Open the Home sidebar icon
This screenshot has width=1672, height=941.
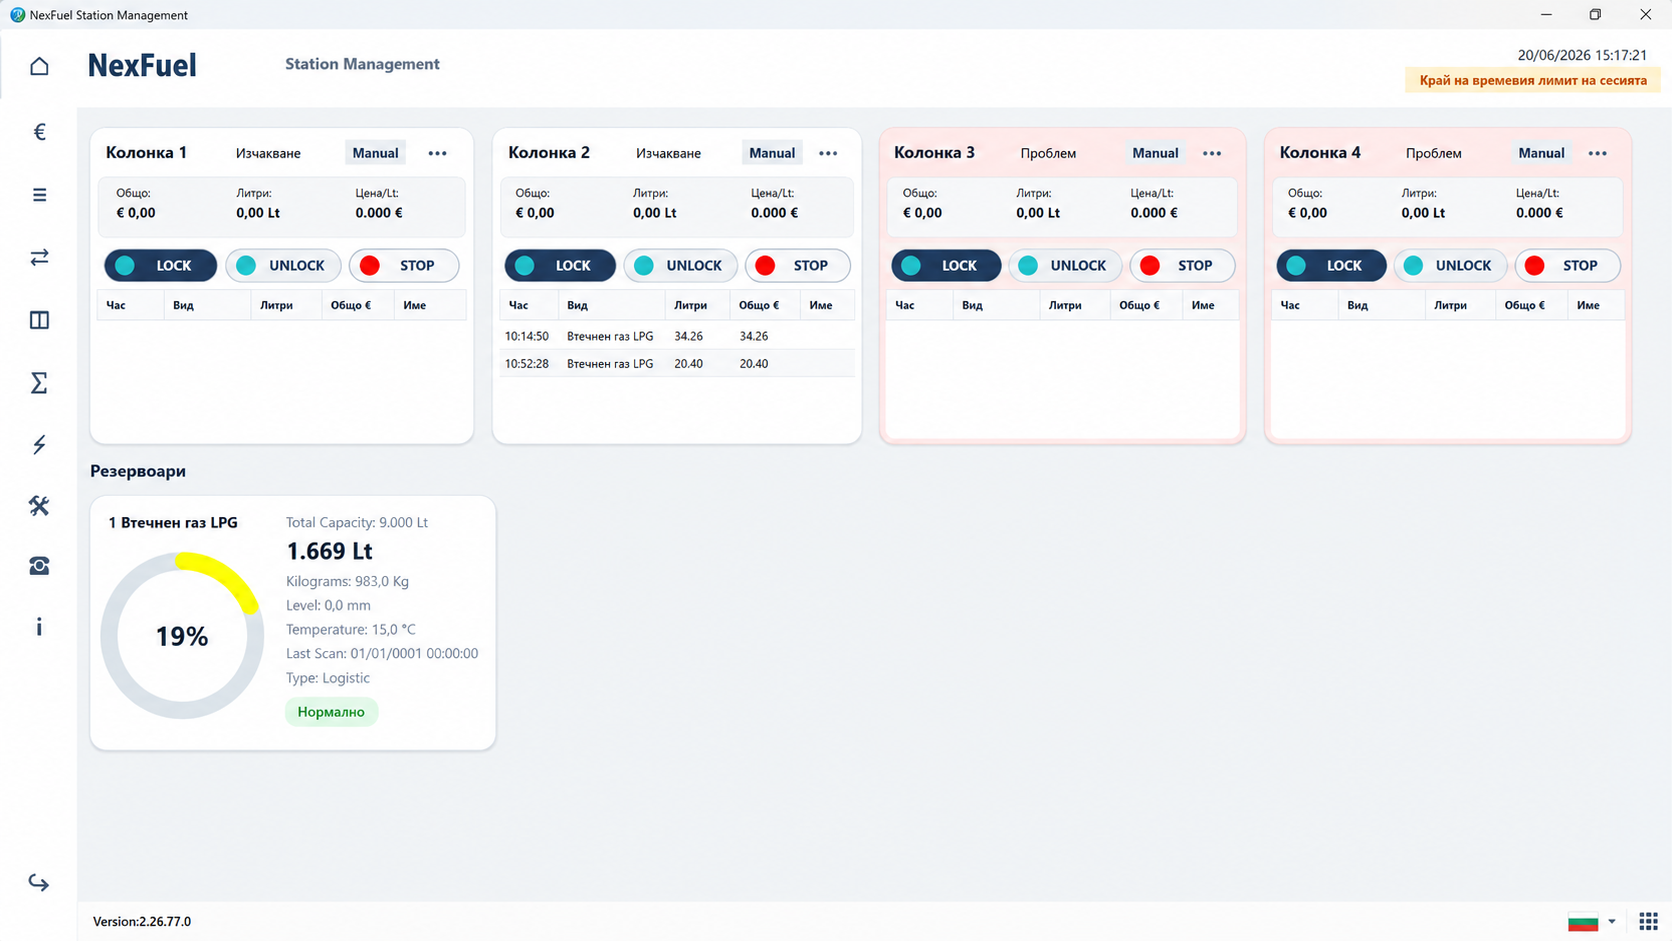pos(39,66)
